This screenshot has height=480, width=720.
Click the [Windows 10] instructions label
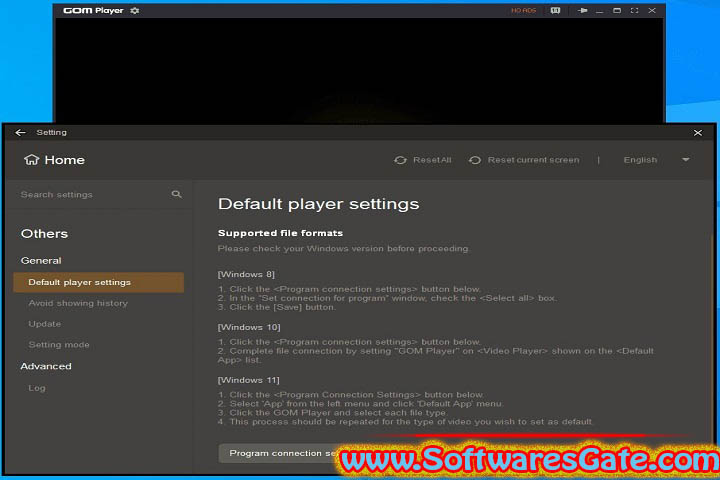pyautogui.click(x=249, y=327)
